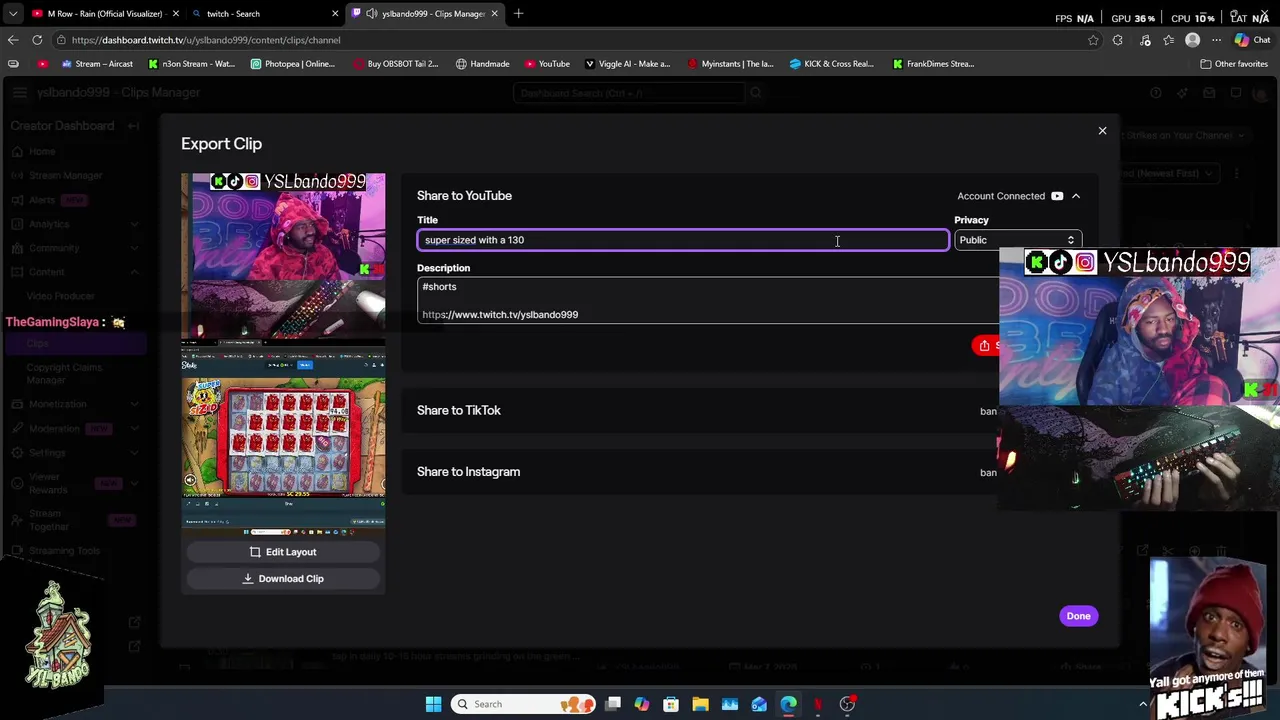
Task: Click the sidebar collapse arrow beside Creator Dashboard
Action: click(133, 126)
